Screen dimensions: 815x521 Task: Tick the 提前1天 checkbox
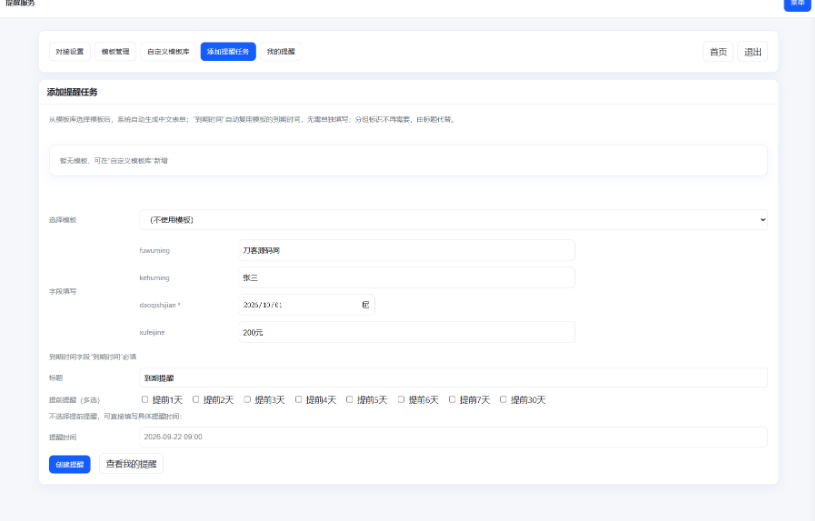click(x=144, y=399)
